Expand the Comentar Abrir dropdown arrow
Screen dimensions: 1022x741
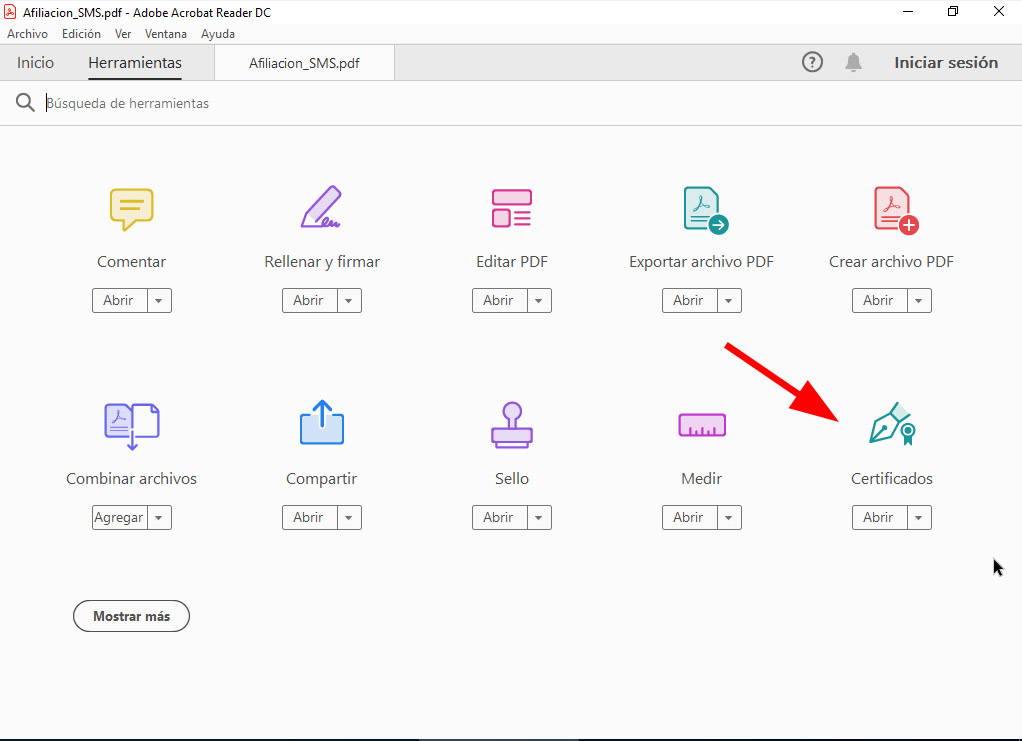click(x=159, y=300)
